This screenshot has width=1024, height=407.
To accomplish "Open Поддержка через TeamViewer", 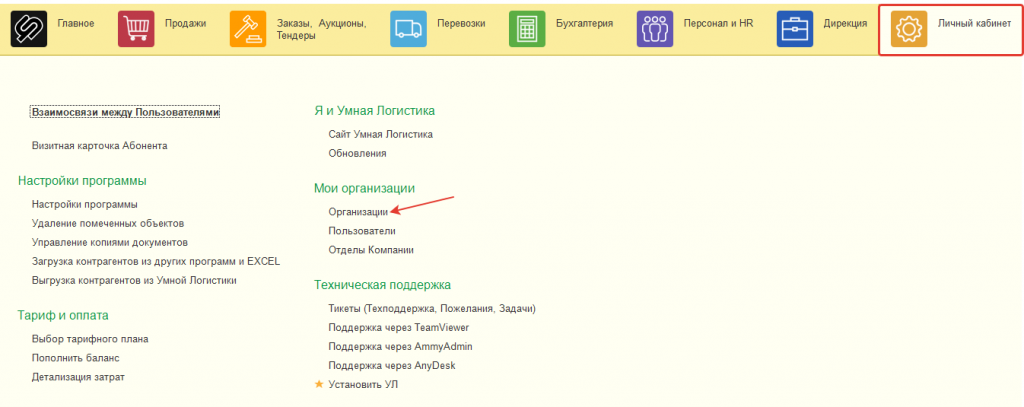I will 399,327.
